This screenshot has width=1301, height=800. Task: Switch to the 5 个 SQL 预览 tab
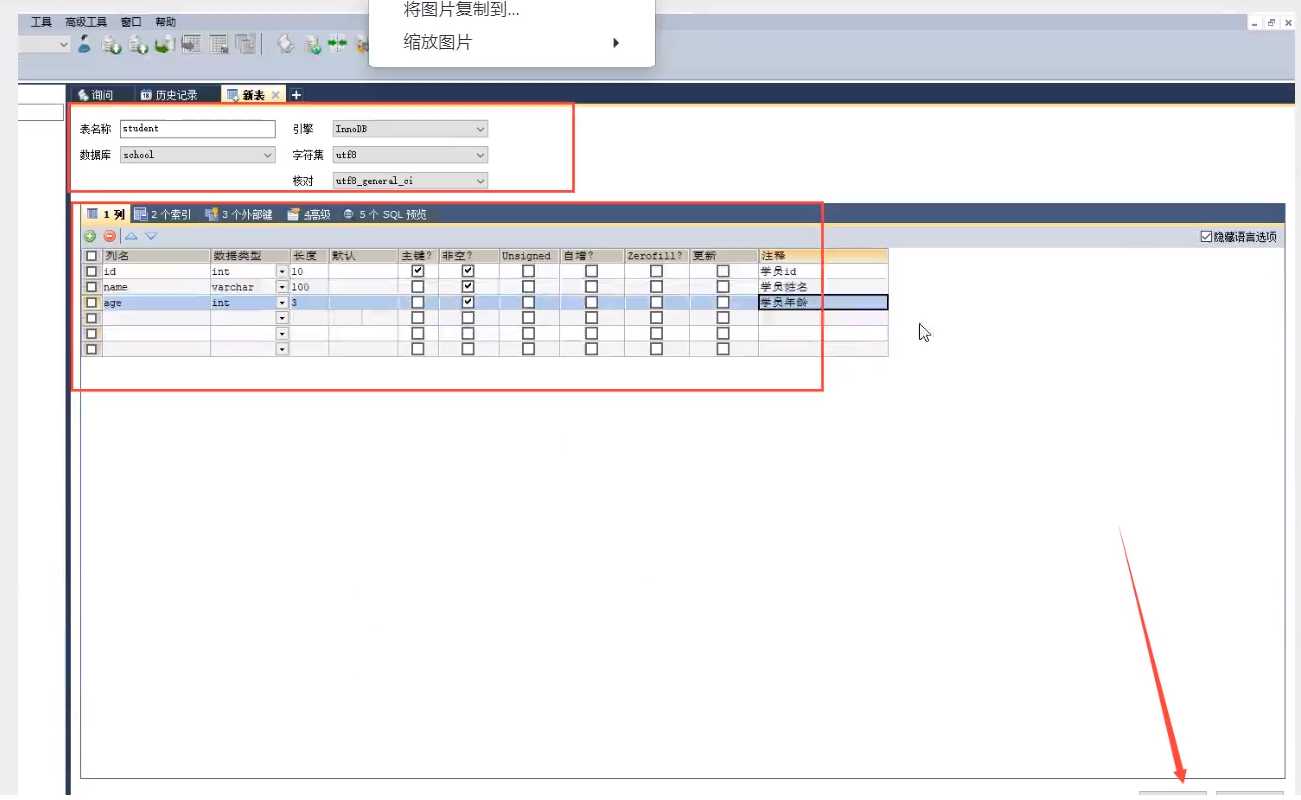coord(386,214)
